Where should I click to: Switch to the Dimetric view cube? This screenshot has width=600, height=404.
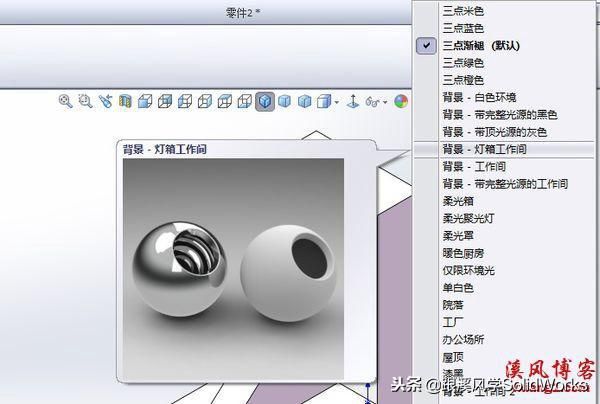click(305, 101)
